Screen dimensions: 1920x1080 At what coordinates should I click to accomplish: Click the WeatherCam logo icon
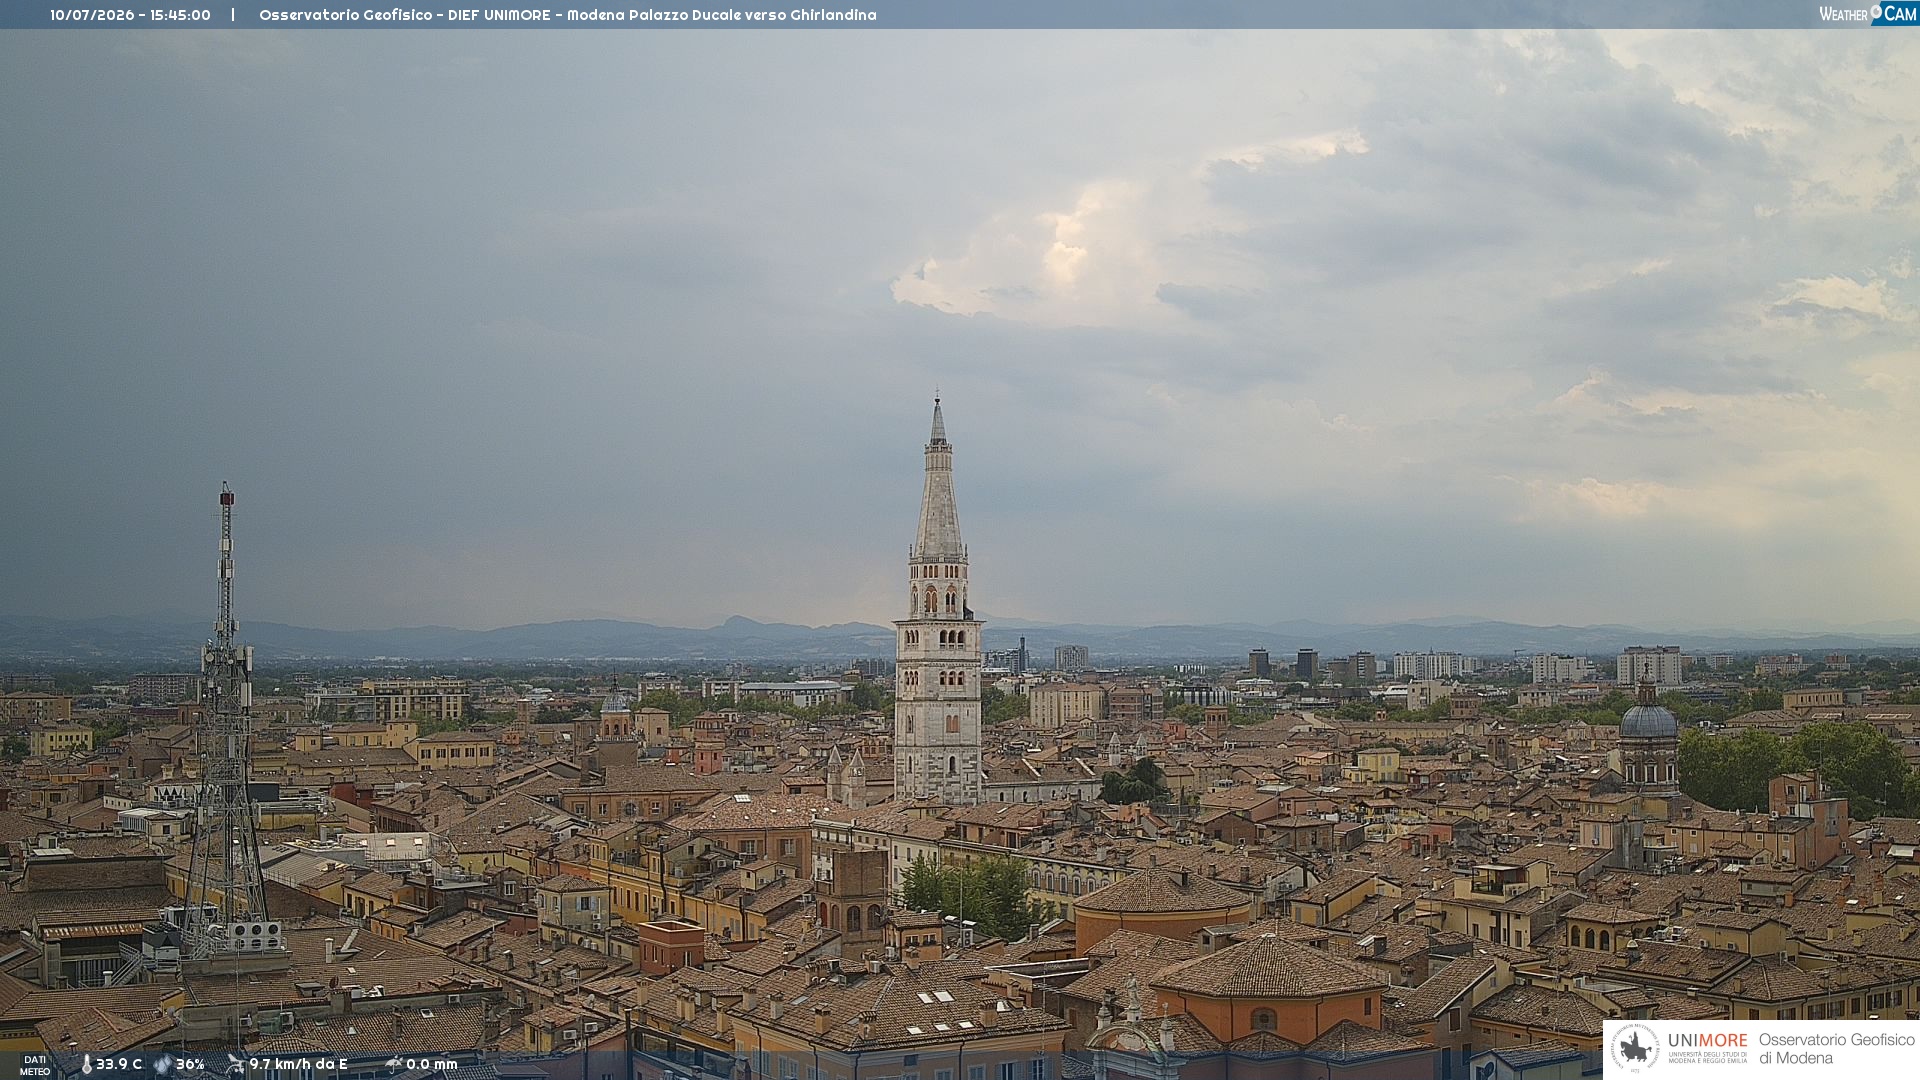[1868, 14]
